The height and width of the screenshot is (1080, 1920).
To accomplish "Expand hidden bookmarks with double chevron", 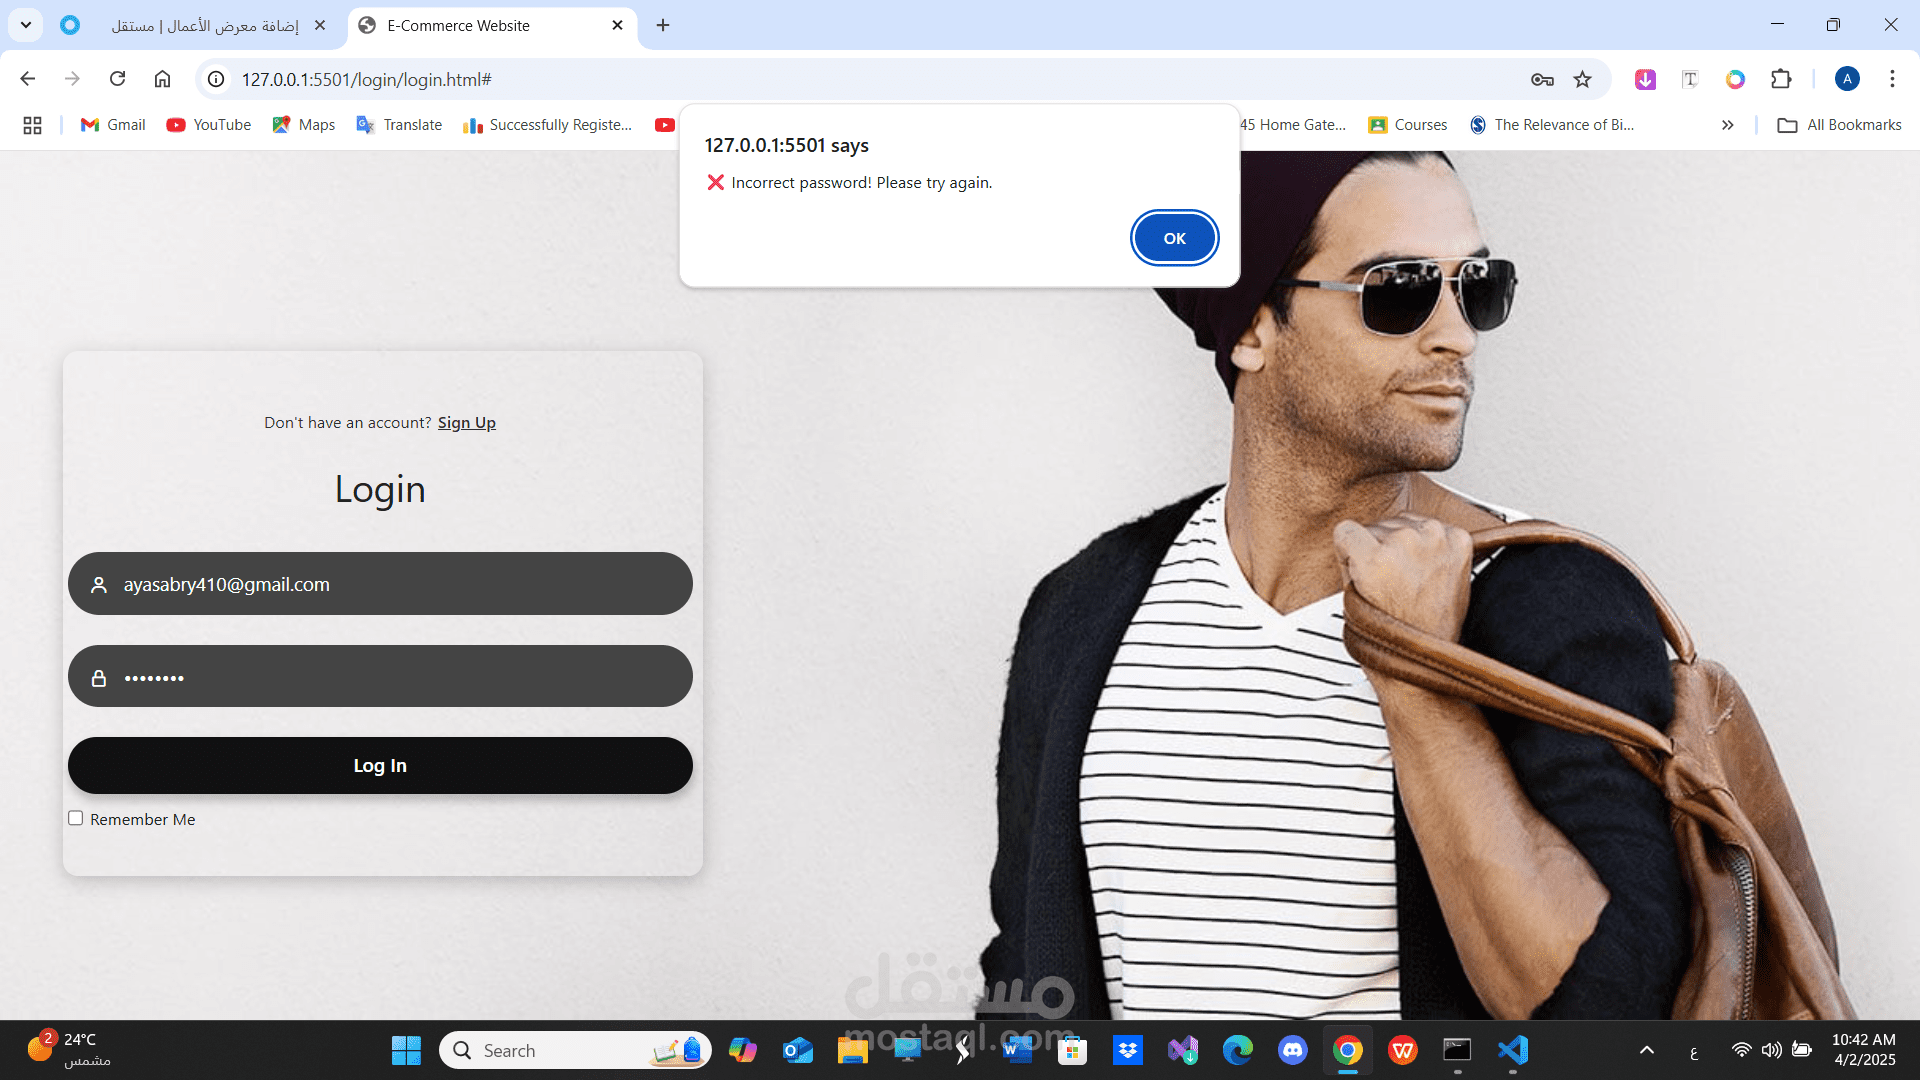I will (x=1727, y=125).
